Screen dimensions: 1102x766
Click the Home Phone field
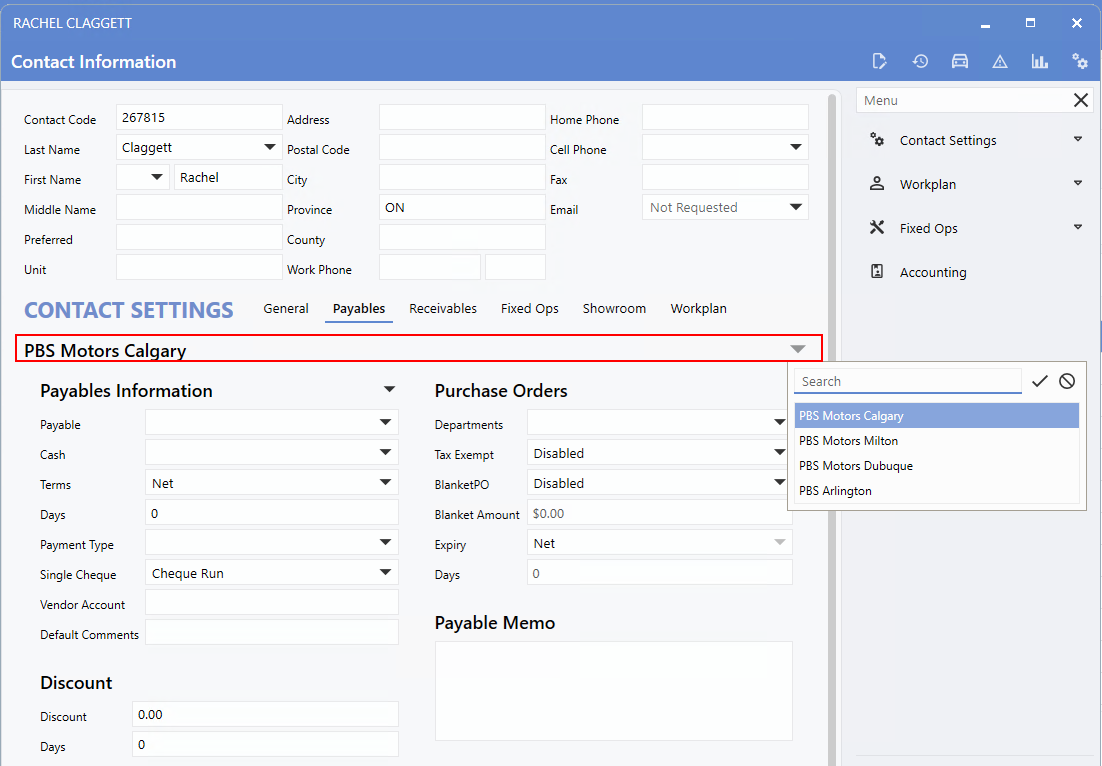tap(725, 117)
